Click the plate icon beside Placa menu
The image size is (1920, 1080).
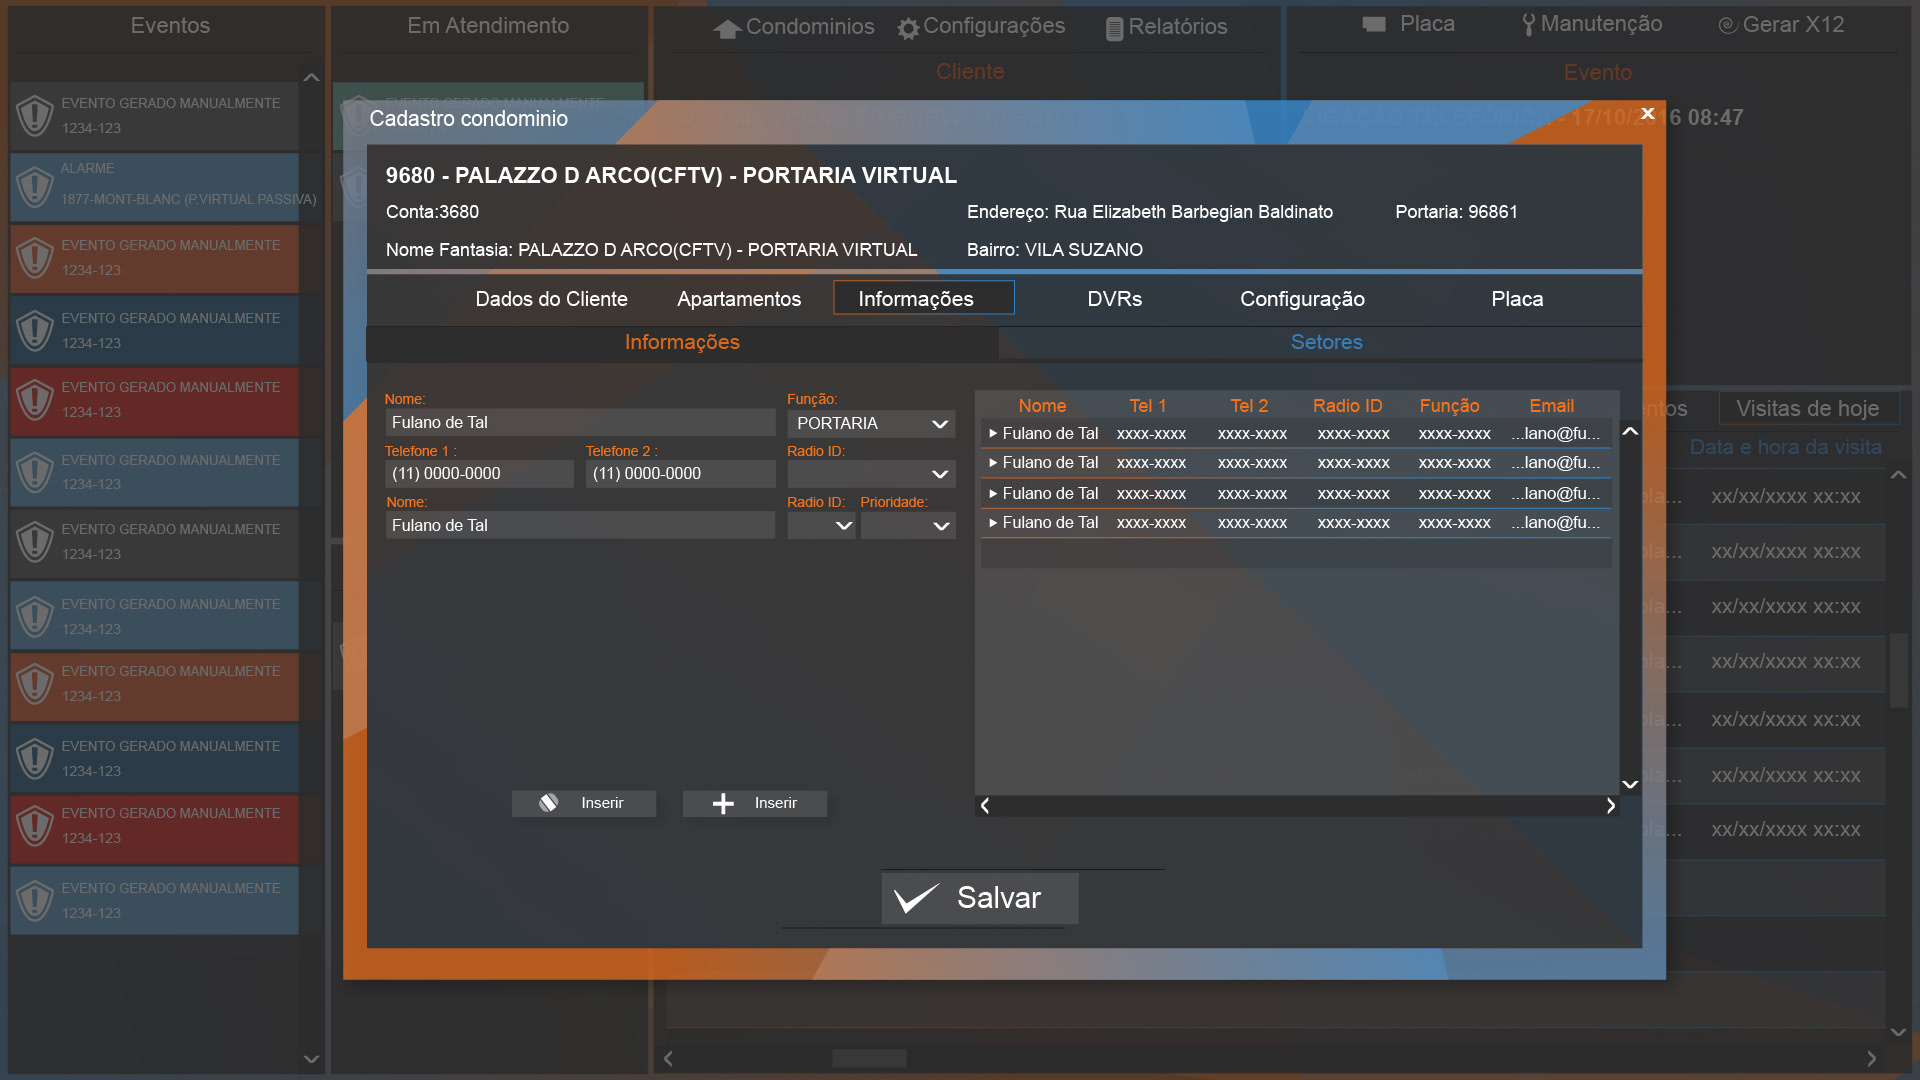1374,24
